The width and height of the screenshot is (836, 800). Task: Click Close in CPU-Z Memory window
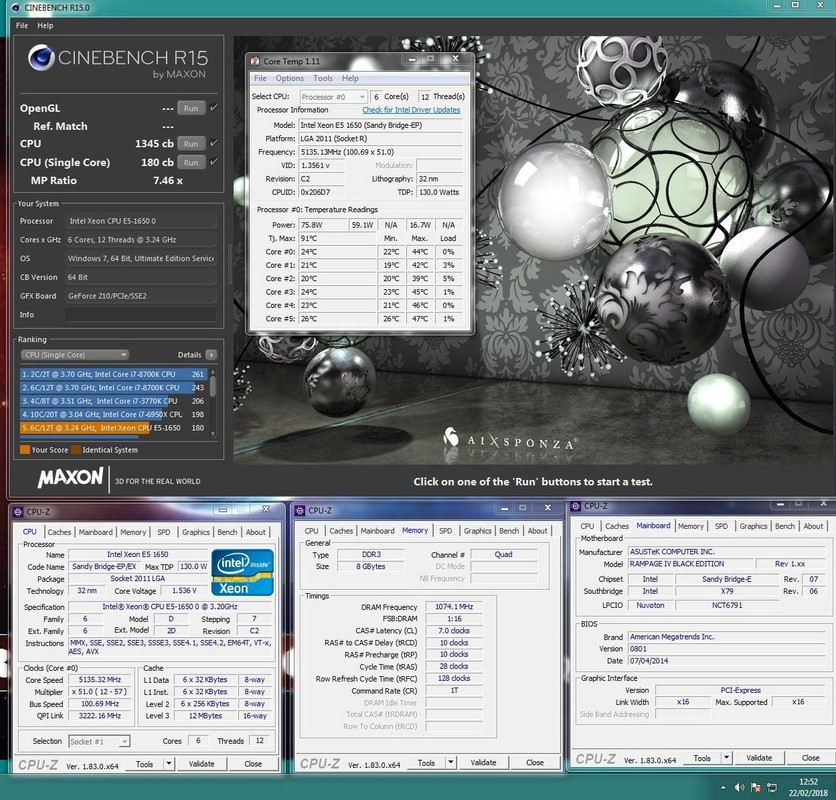click(x=535, y=763)
